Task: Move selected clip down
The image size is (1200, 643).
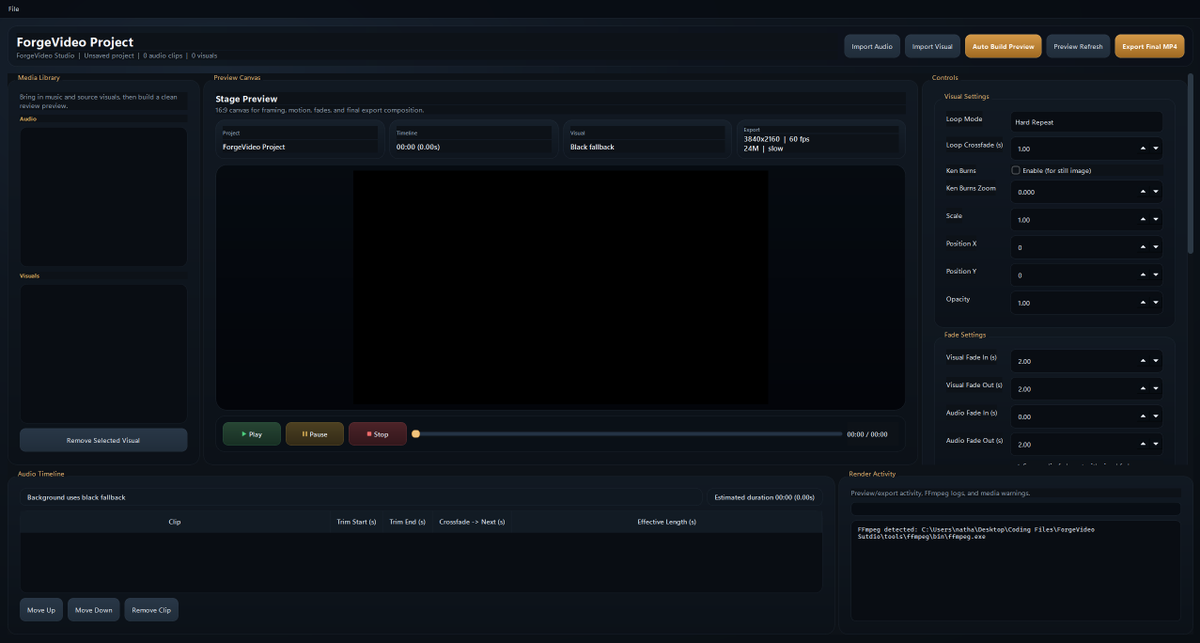Action: click(94, 610)
